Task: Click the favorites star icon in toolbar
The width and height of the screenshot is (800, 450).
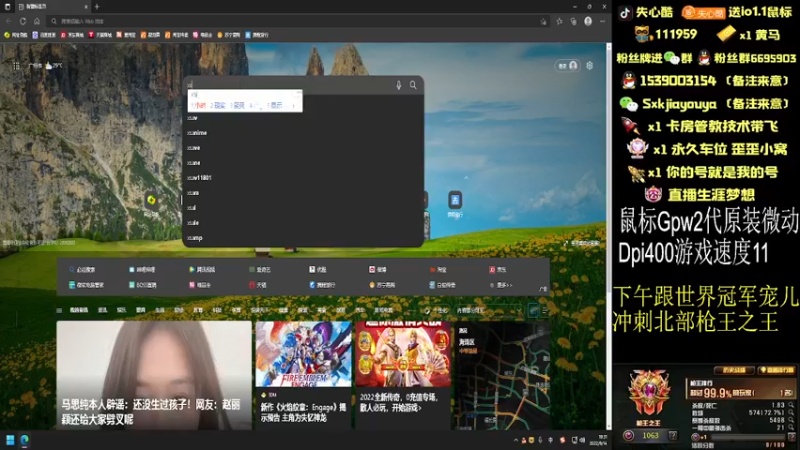Action: tap(559, 21)
